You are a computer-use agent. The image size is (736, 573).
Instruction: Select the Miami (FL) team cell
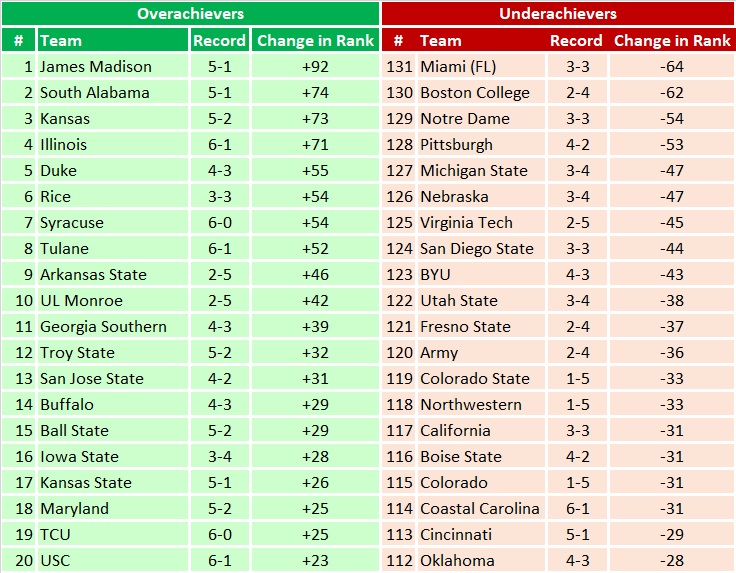tap(481, 66)
